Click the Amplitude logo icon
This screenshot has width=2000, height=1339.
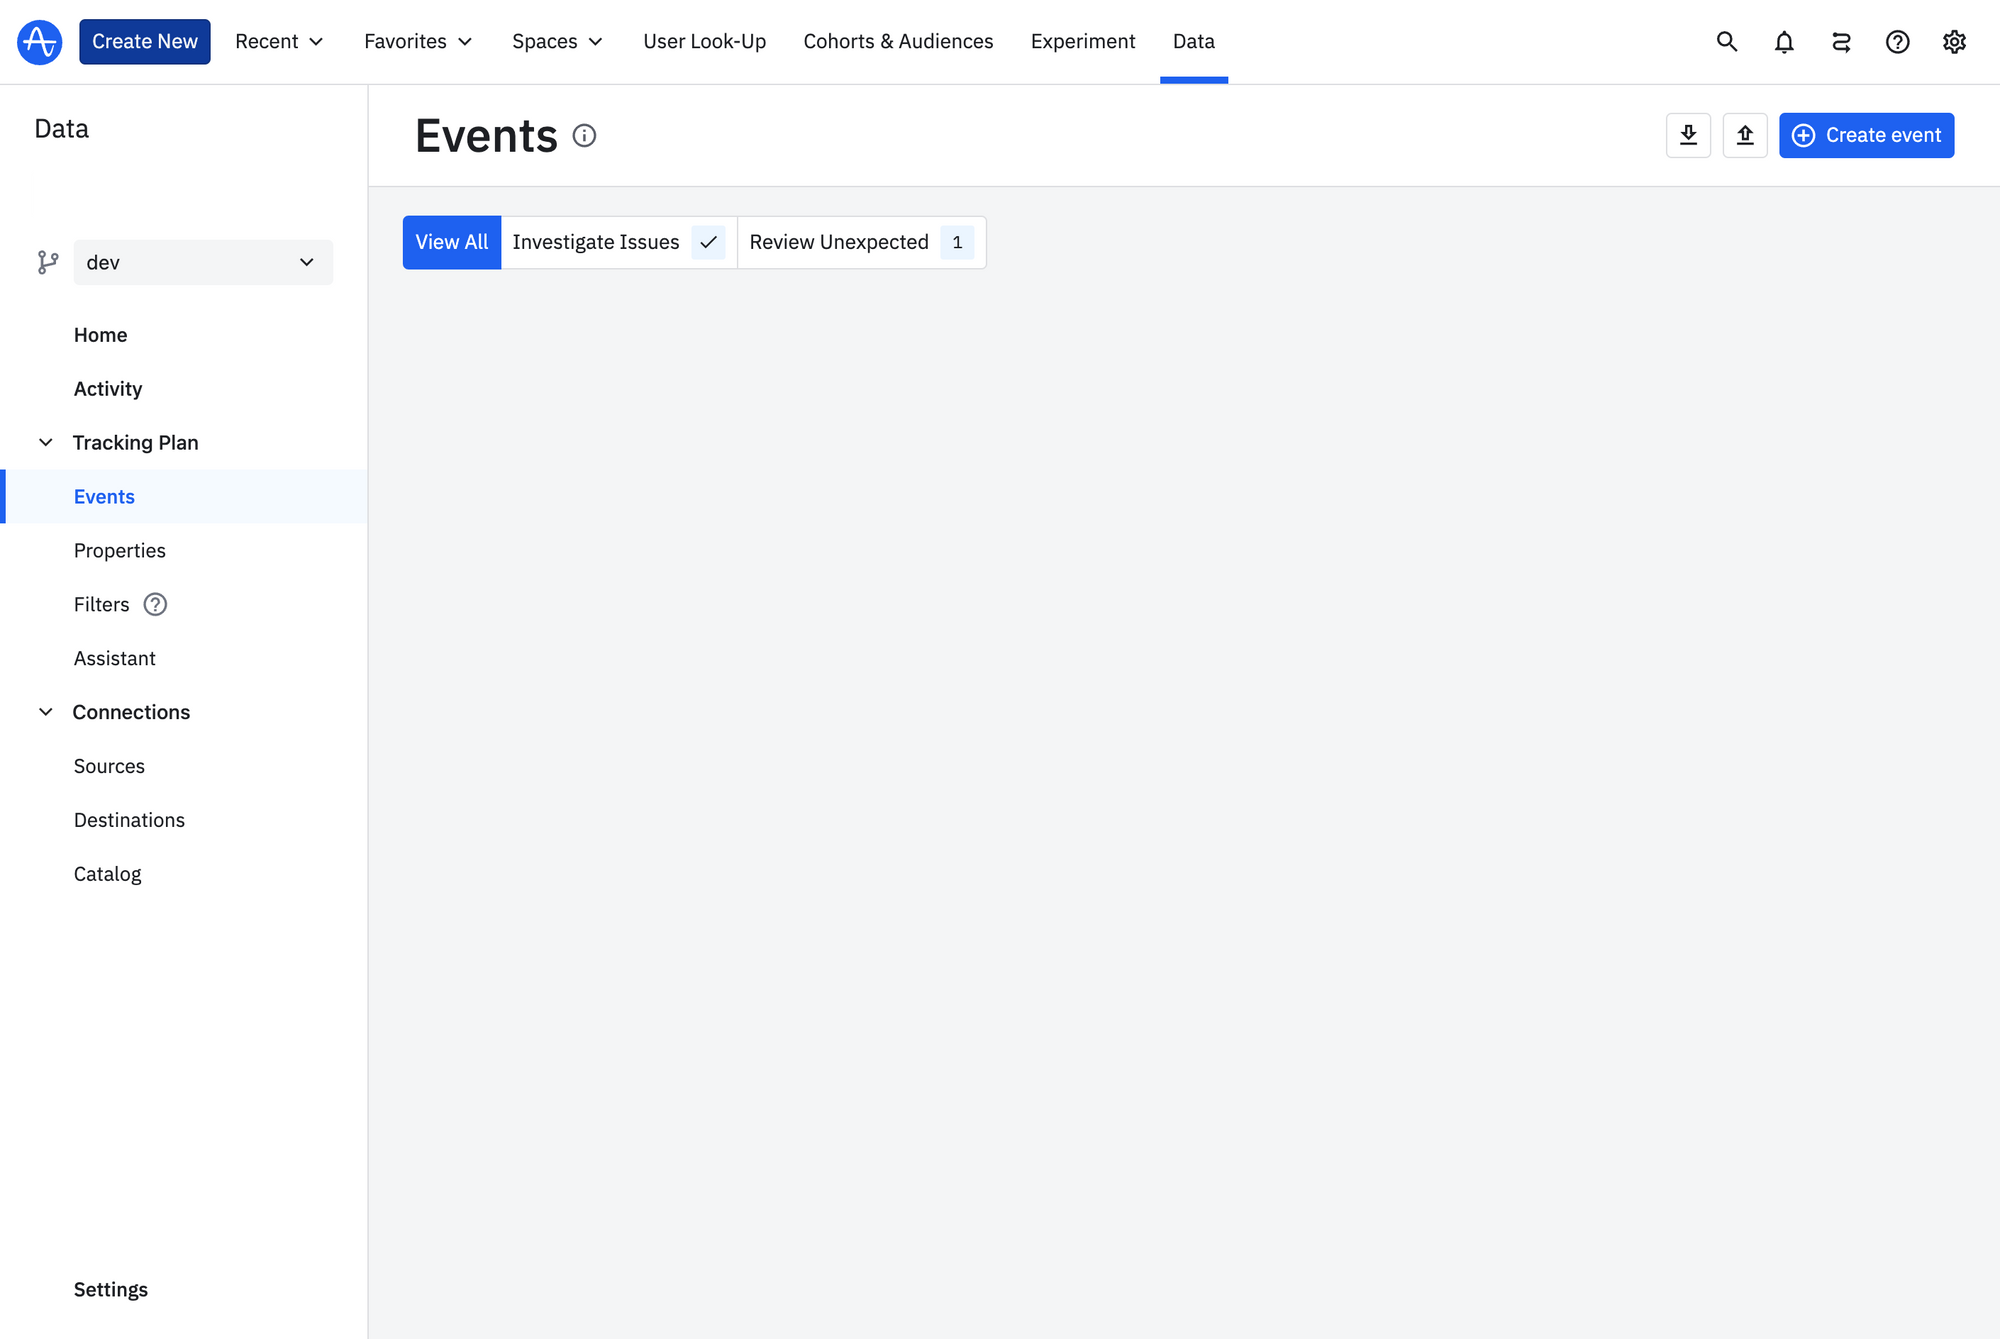[x=40, y=42]
